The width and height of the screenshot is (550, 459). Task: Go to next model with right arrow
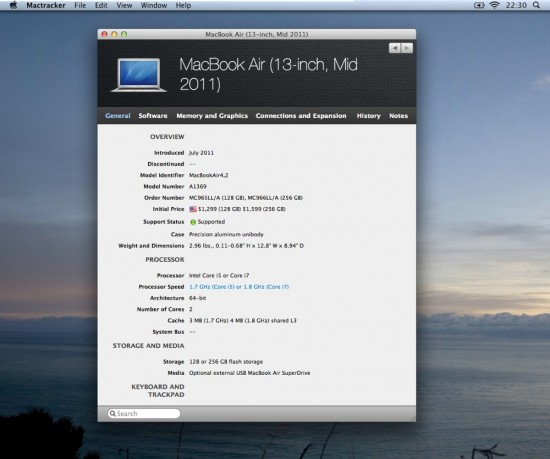[407, 48]
